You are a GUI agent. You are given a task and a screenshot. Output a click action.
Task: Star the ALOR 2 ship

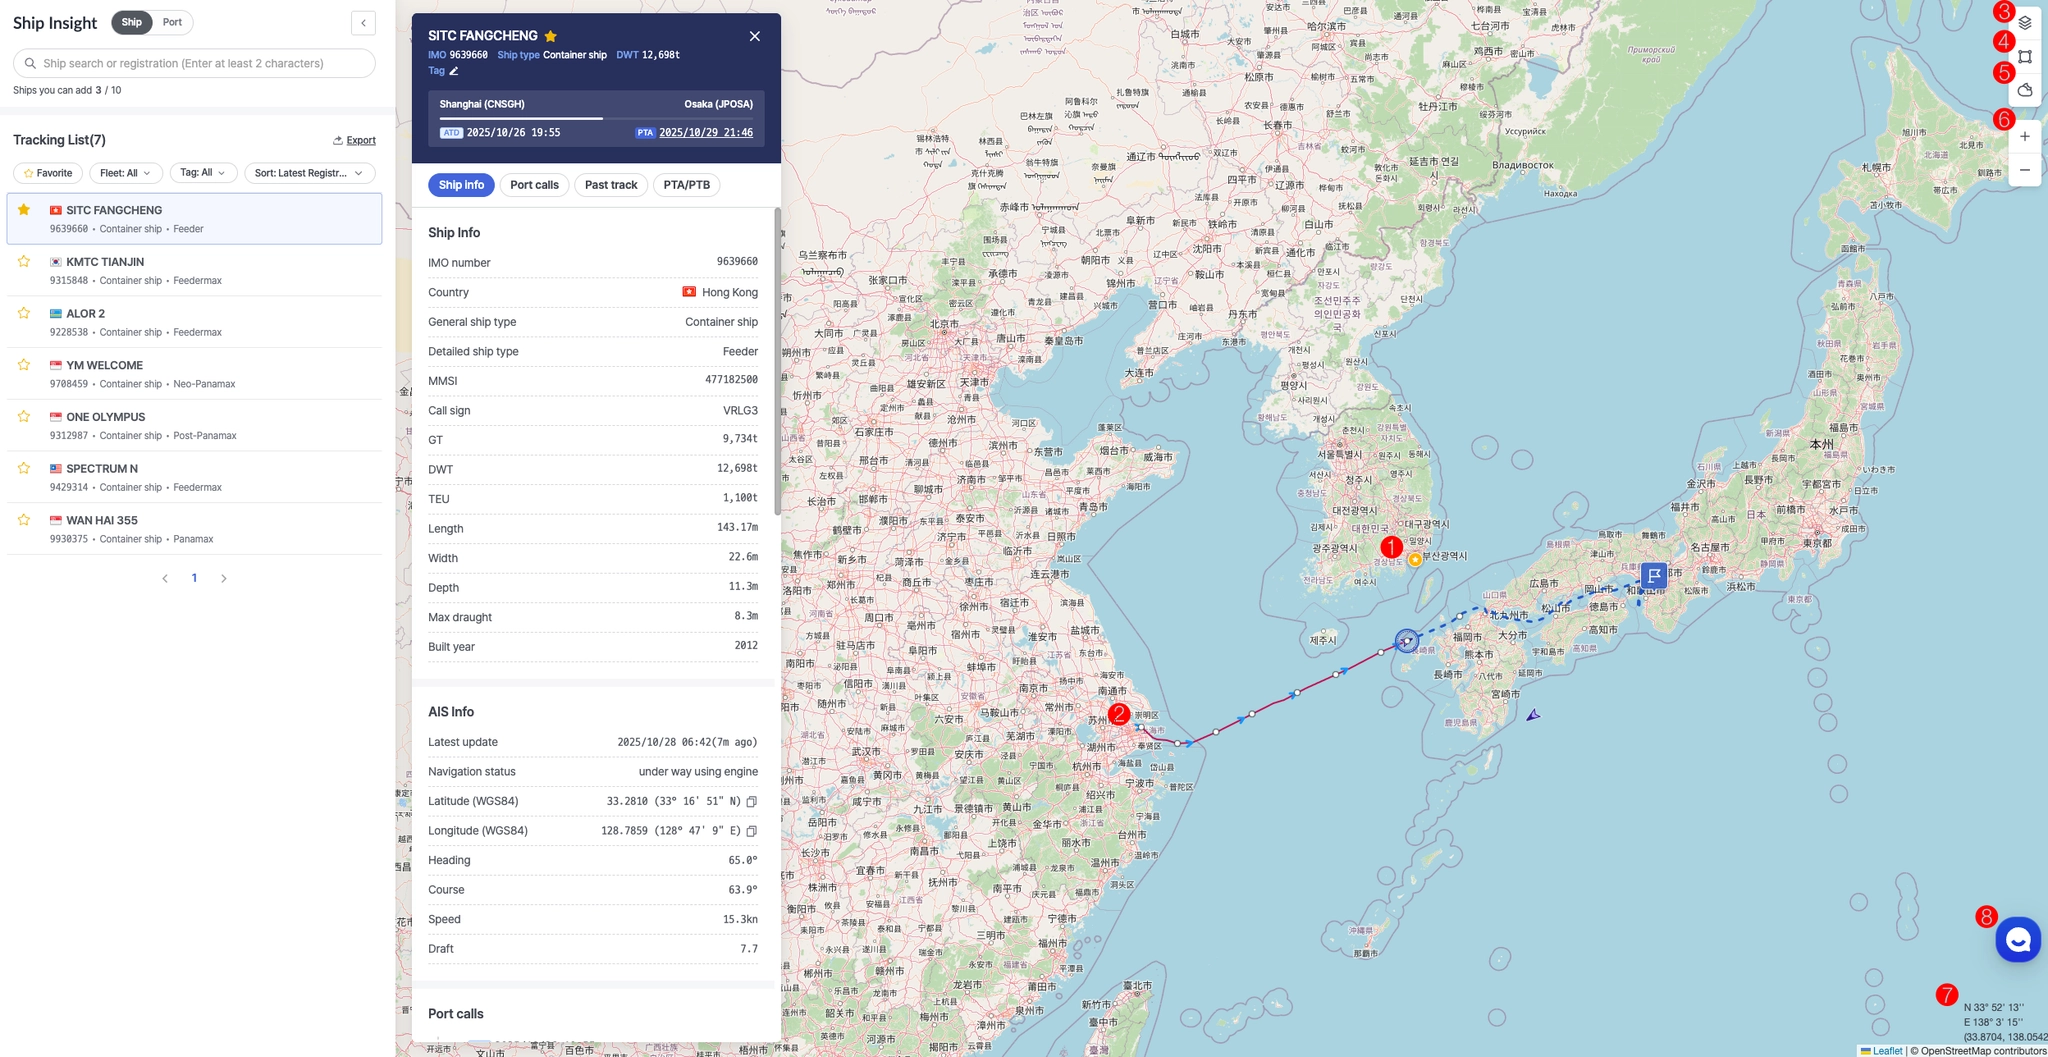tap(24, 314)
